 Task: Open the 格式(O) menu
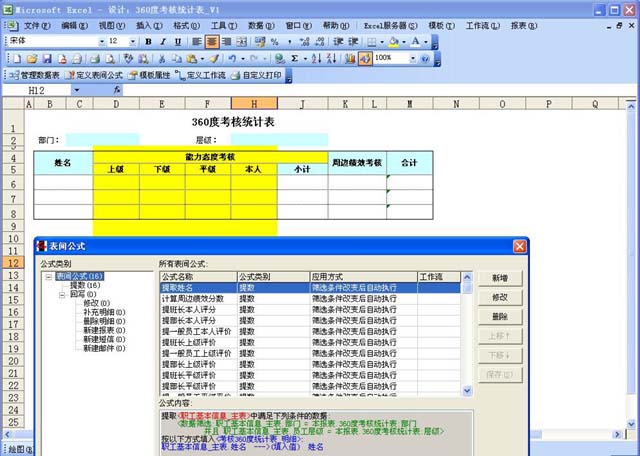click(x=187, y=25)
